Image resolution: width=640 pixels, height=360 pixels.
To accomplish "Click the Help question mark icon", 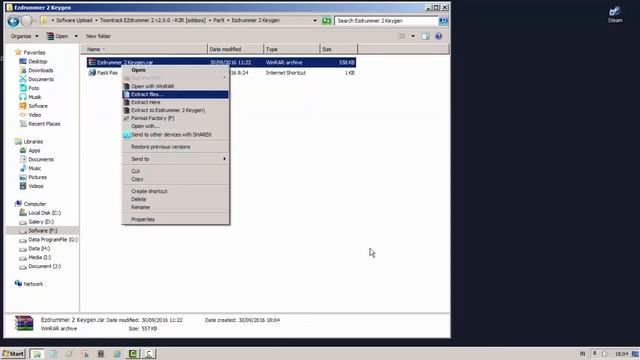I will (438, 36).
